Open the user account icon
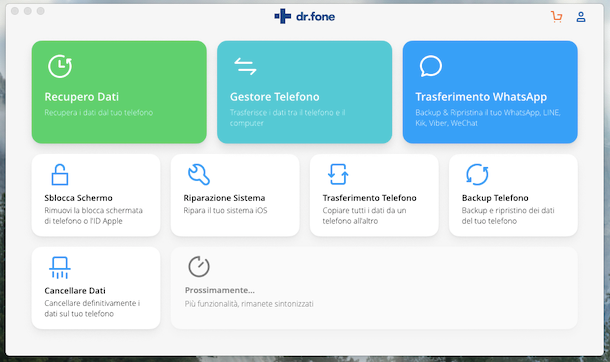 point(581,17)
